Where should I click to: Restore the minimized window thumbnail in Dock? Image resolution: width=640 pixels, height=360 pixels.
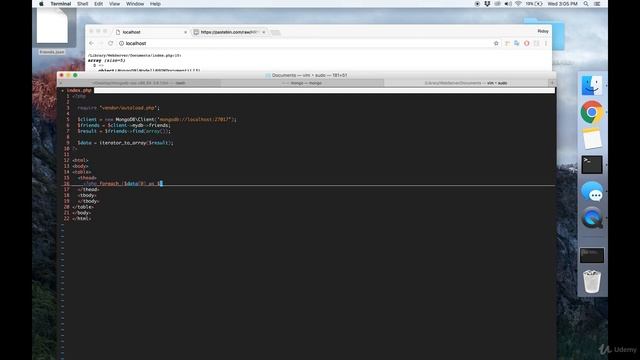coord(592,255)
